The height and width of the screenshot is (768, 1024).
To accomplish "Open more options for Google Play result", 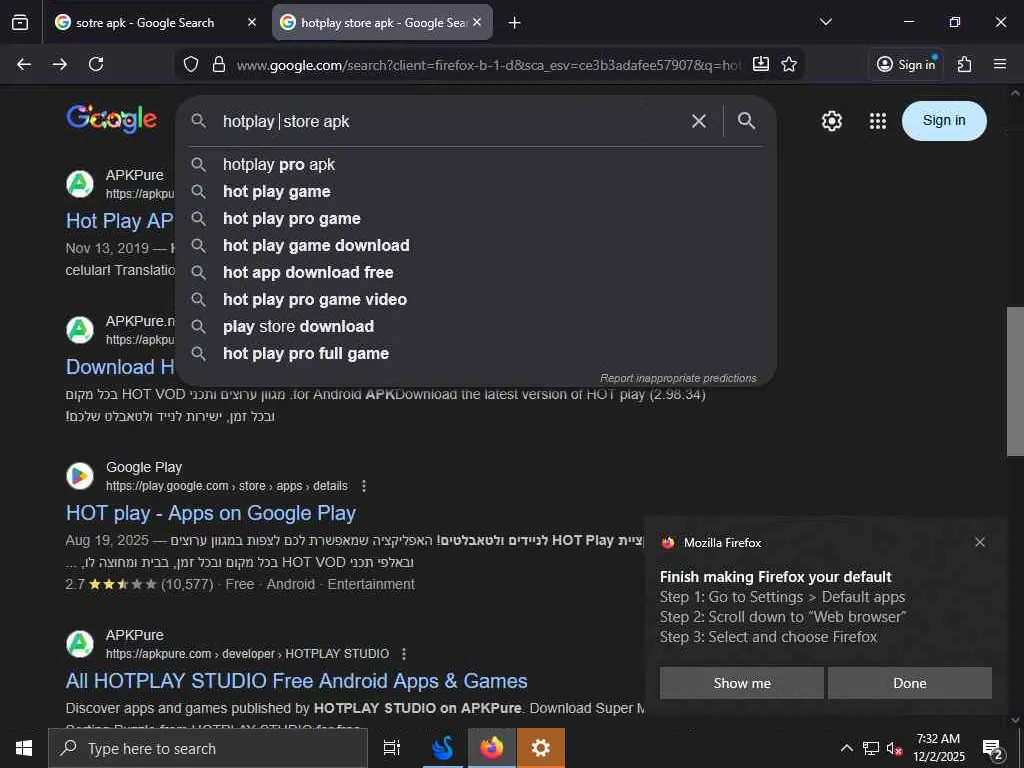I will 364,486.
